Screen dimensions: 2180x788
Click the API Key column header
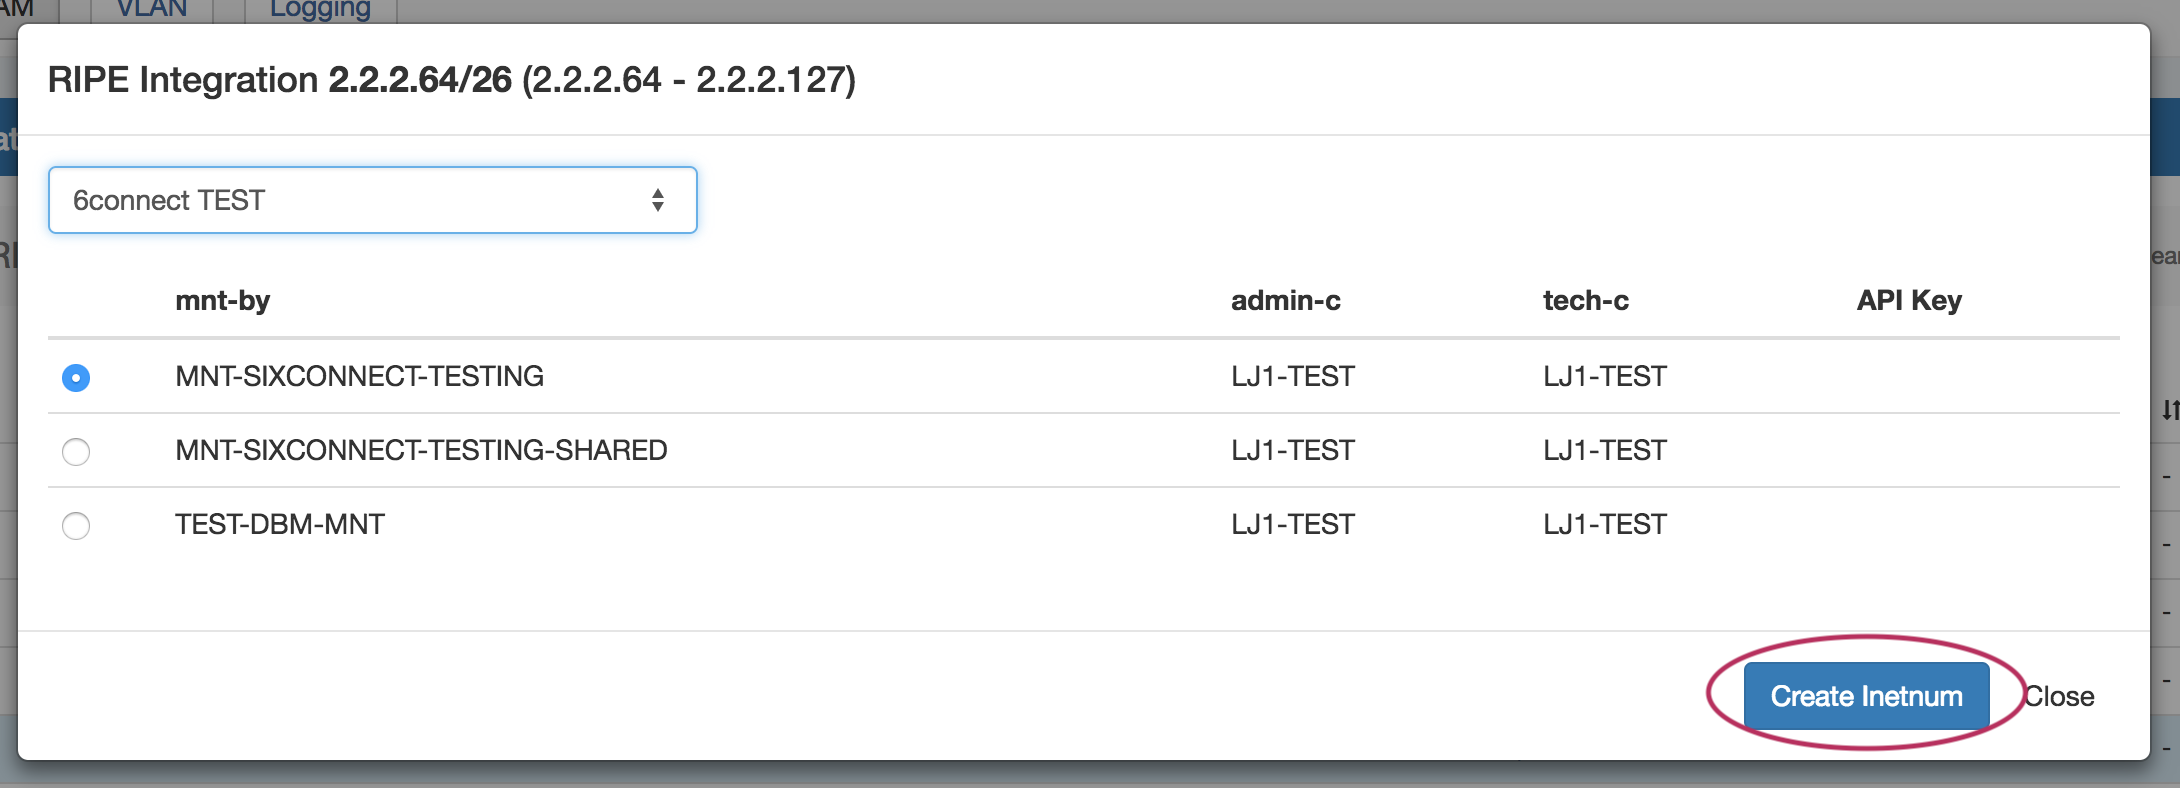pyautogui.click(x=1908, y=300)
